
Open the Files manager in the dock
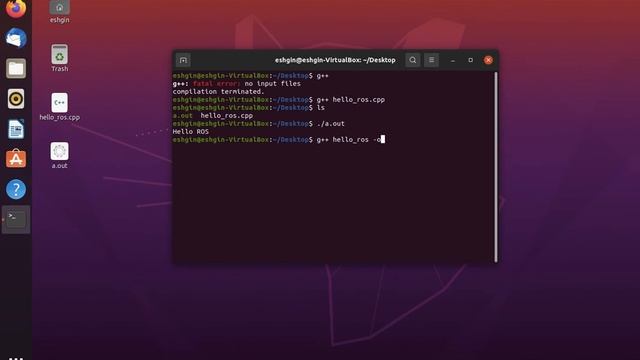[x=16, y=68]
